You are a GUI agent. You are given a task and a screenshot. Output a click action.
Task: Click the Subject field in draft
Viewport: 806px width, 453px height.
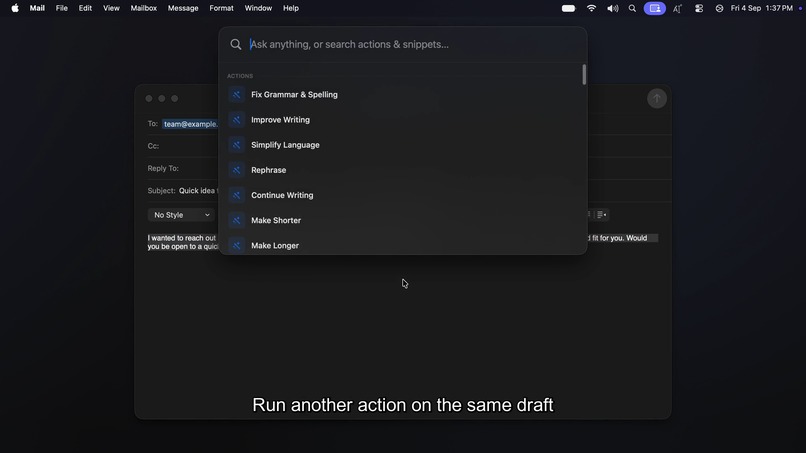tap(182, 191)
